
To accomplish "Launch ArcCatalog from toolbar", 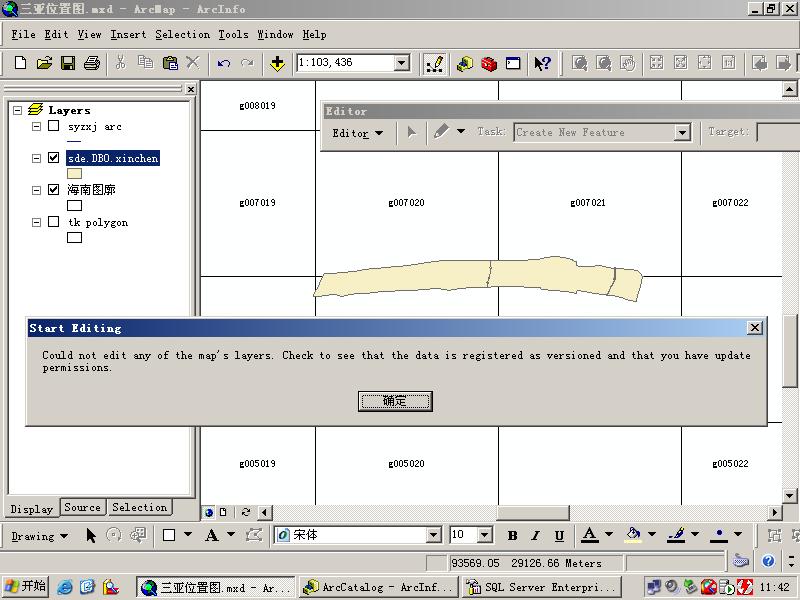I will pos(465,64).
